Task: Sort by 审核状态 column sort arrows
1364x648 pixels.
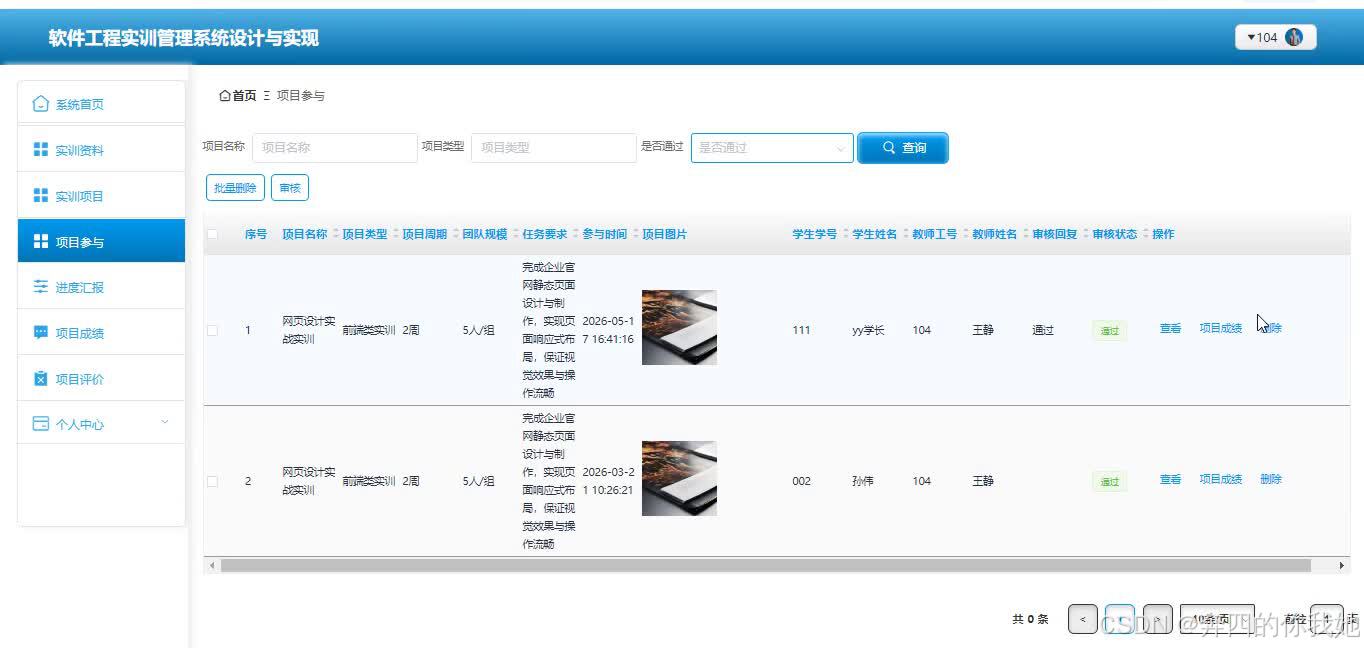Action: pos(1145,234)
